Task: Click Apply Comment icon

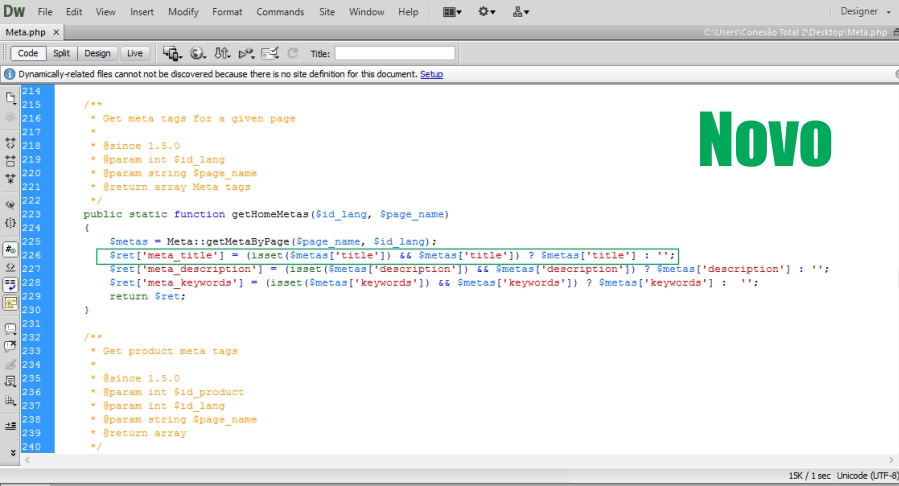Action: click(10, 329)
